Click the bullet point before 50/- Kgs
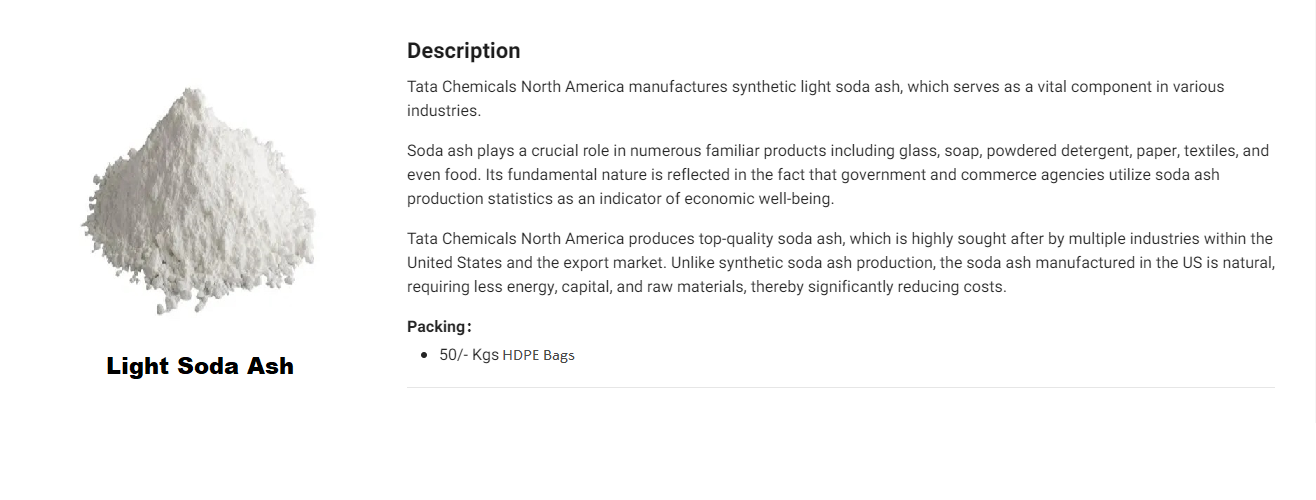Screen dimensions: 1316x500 pos(425,355)
